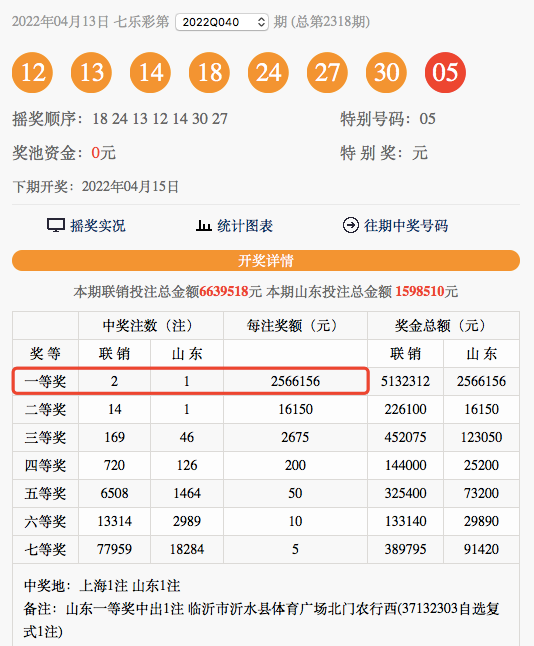Click seventh prize count 77959
This screenshot has height=646, width=534.
[114, 549]
